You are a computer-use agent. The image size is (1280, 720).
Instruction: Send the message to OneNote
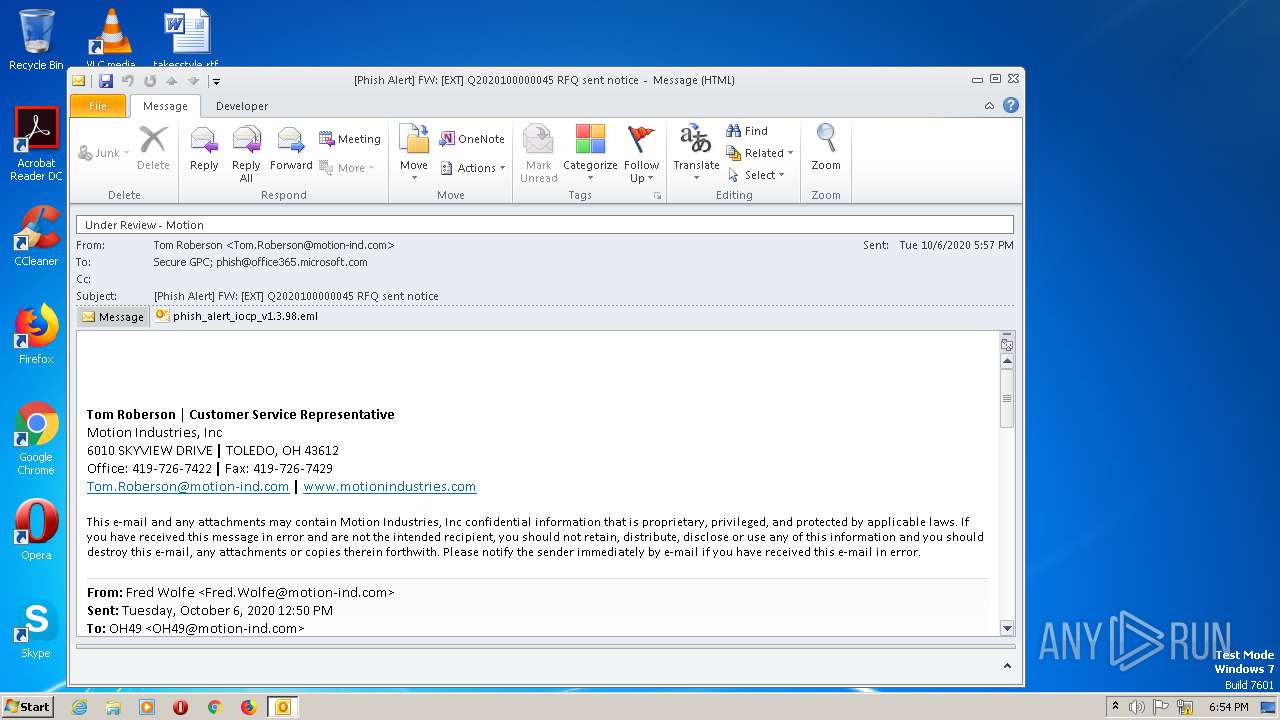point(472,139)
